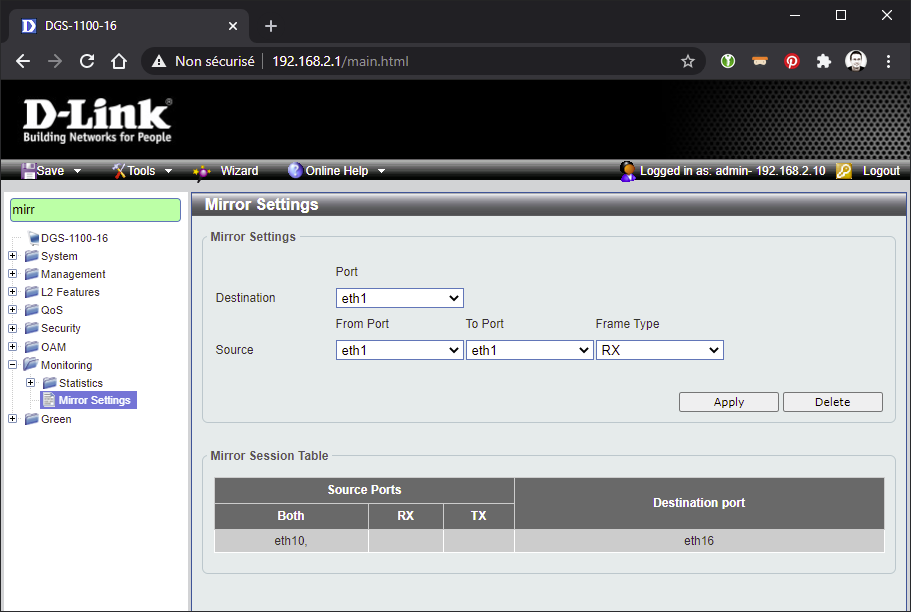
Task: Click the browser back arrow
Action: click(23, 61)
